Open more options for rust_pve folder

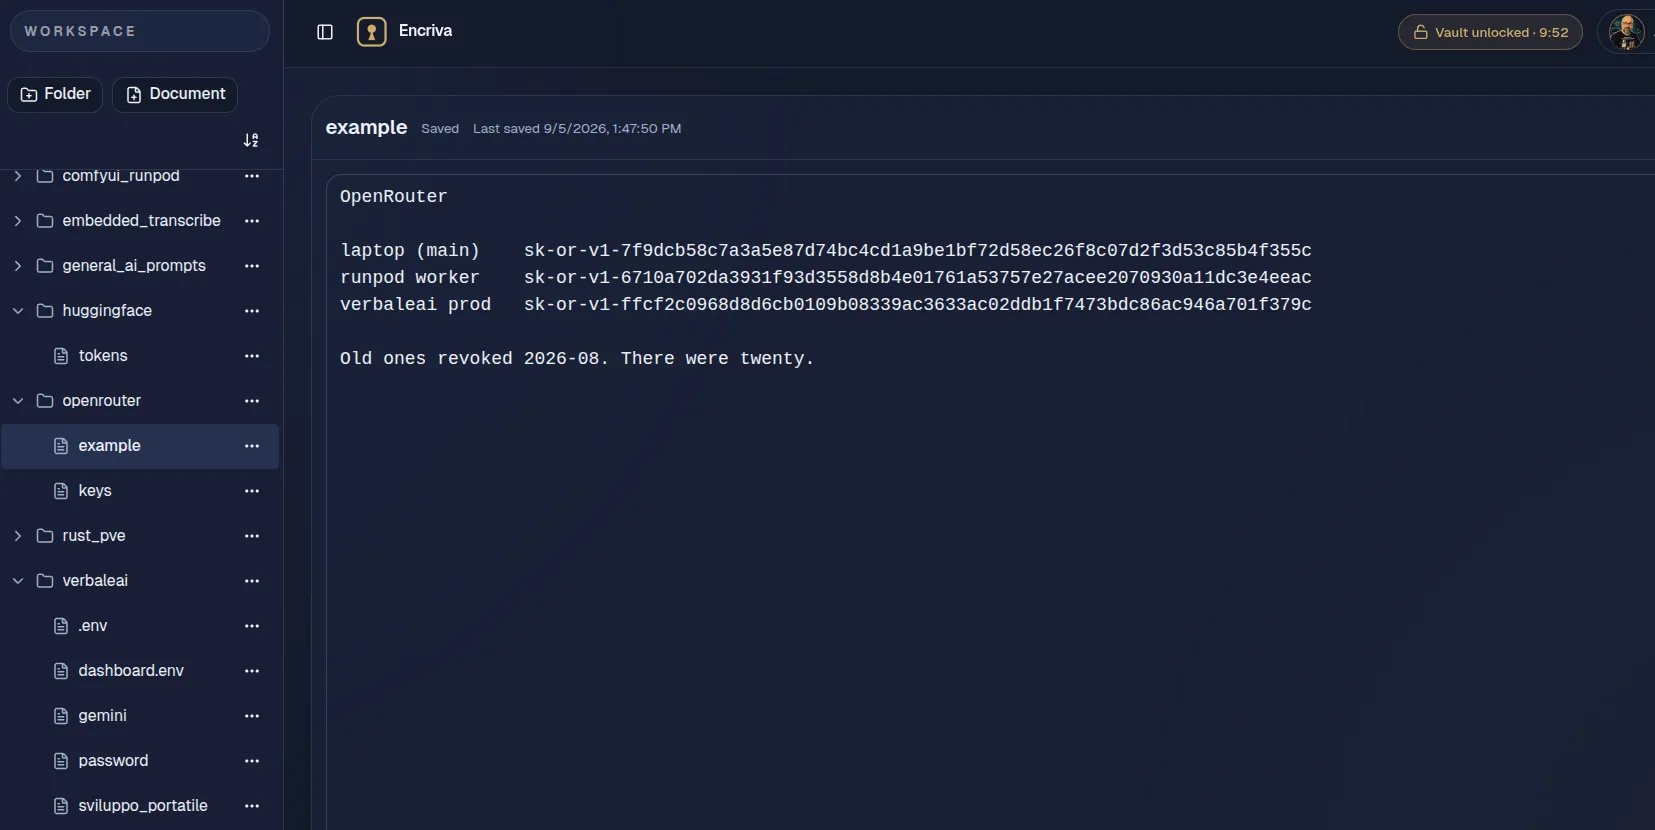point(252,536)
